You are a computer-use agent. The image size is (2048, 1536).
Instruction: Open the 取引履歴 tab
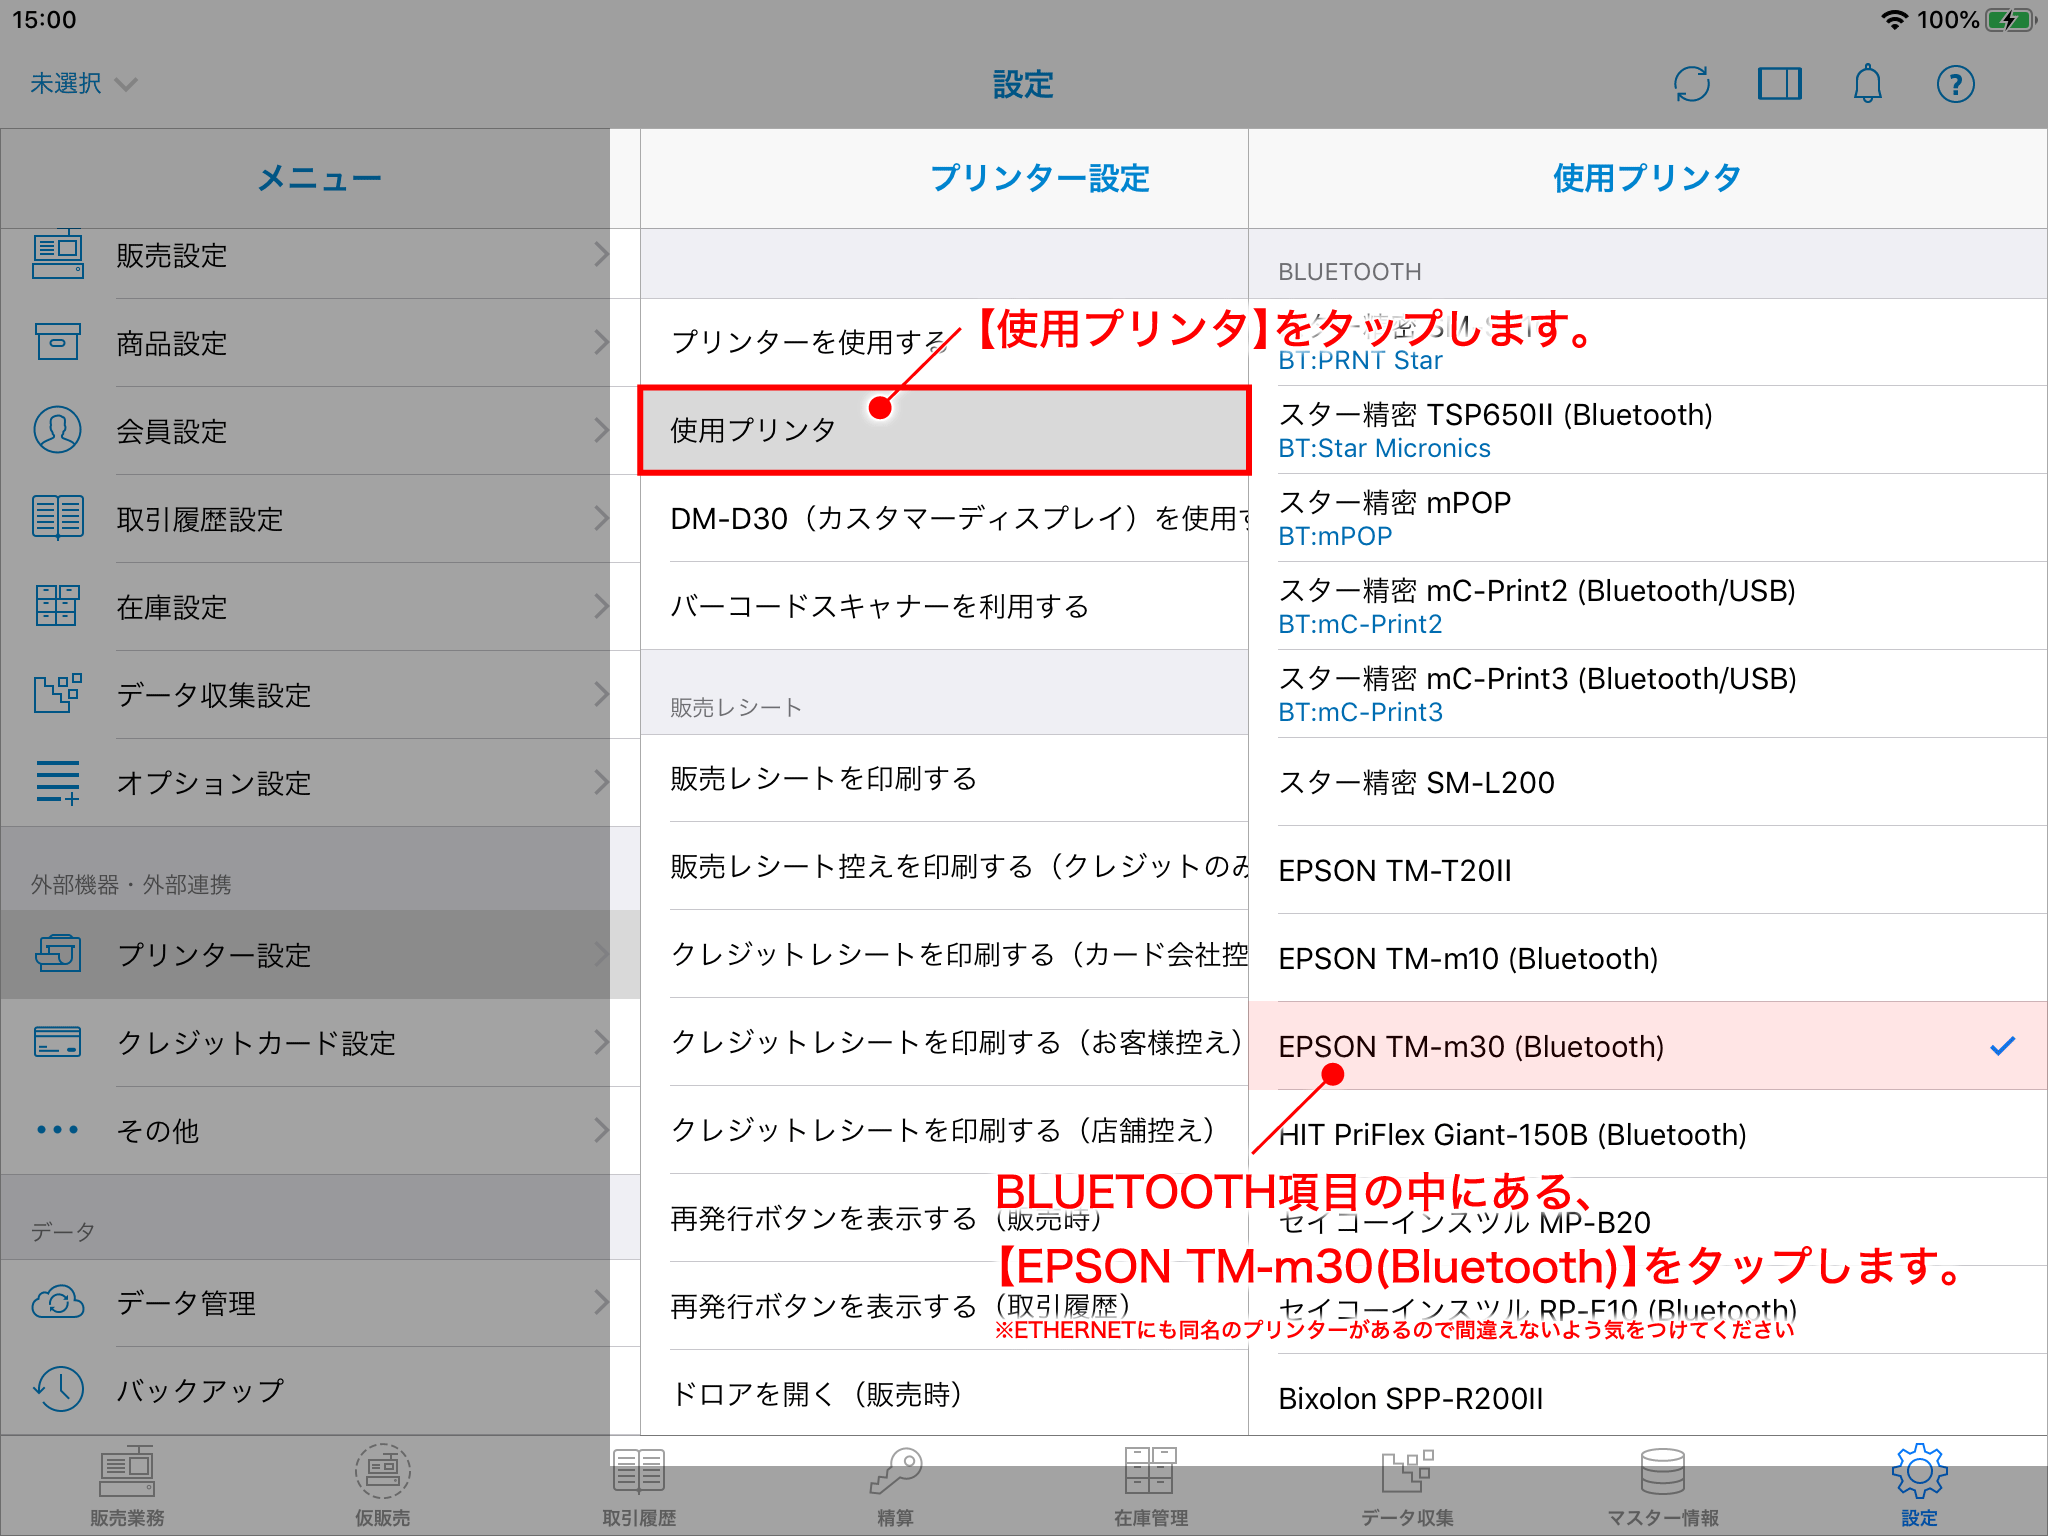(x=639, y=1487)
